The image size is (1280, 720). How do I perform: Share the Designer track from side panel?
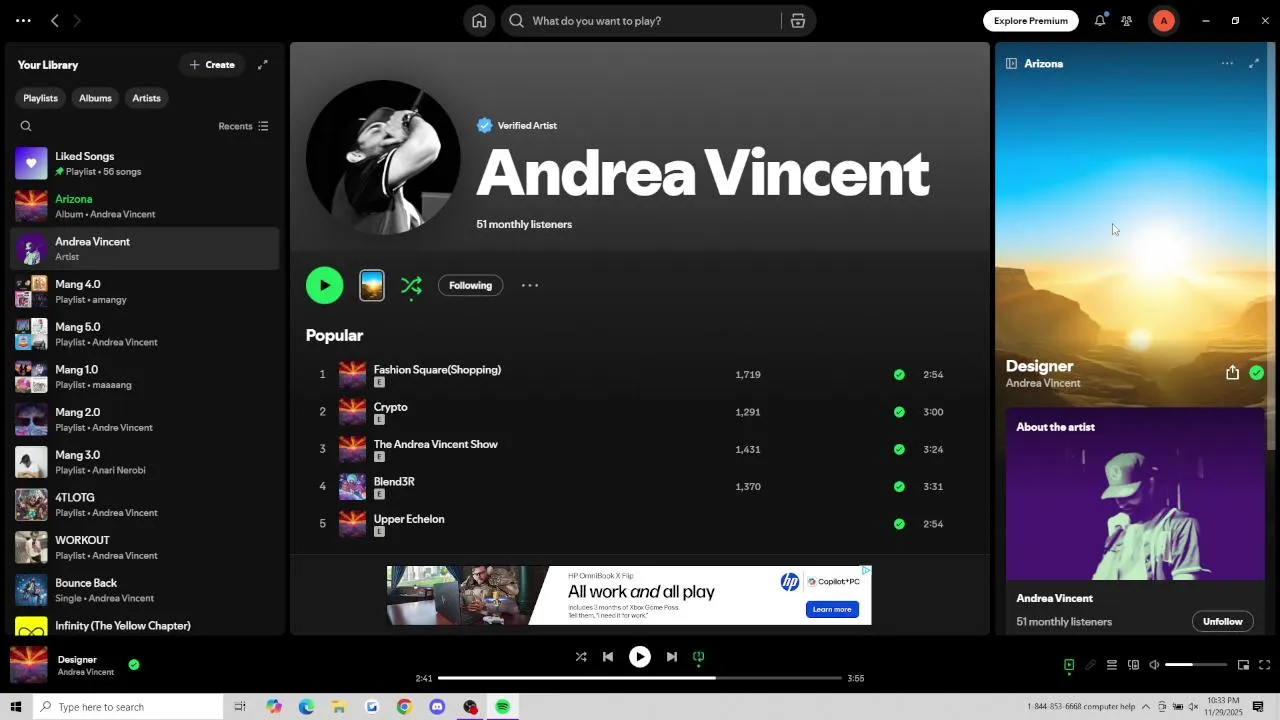(1232, 373)
